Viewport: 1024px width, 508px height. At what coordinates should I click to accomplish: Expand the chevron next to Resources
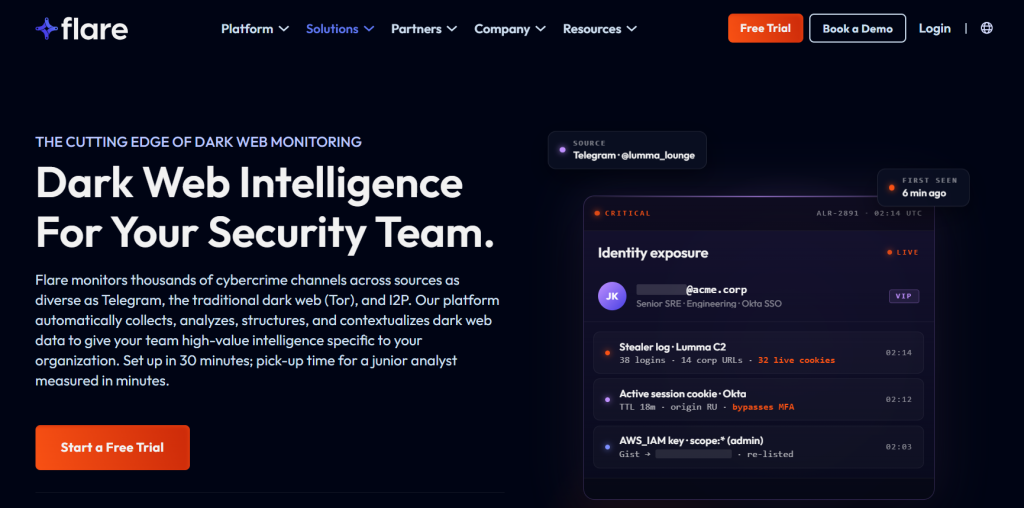tap(632, 29)
